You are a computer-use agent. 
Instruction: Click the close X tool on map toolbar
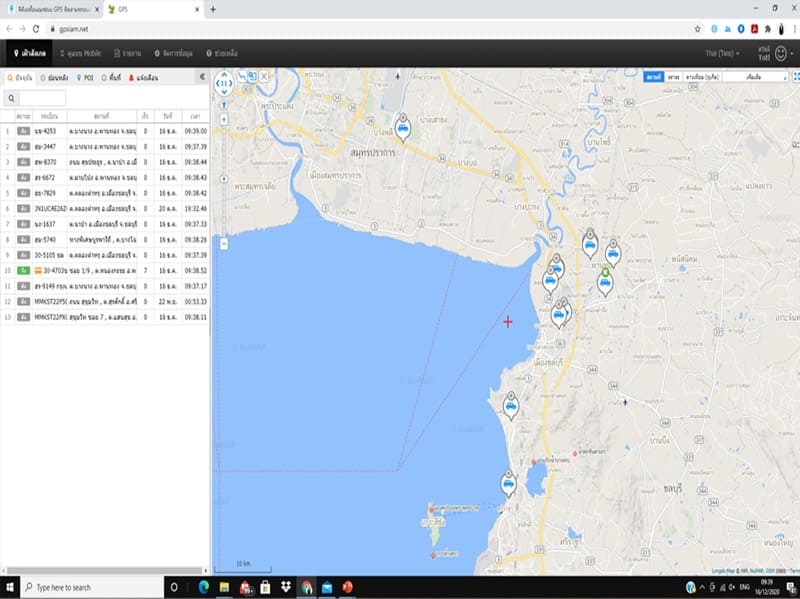[266, 75]
